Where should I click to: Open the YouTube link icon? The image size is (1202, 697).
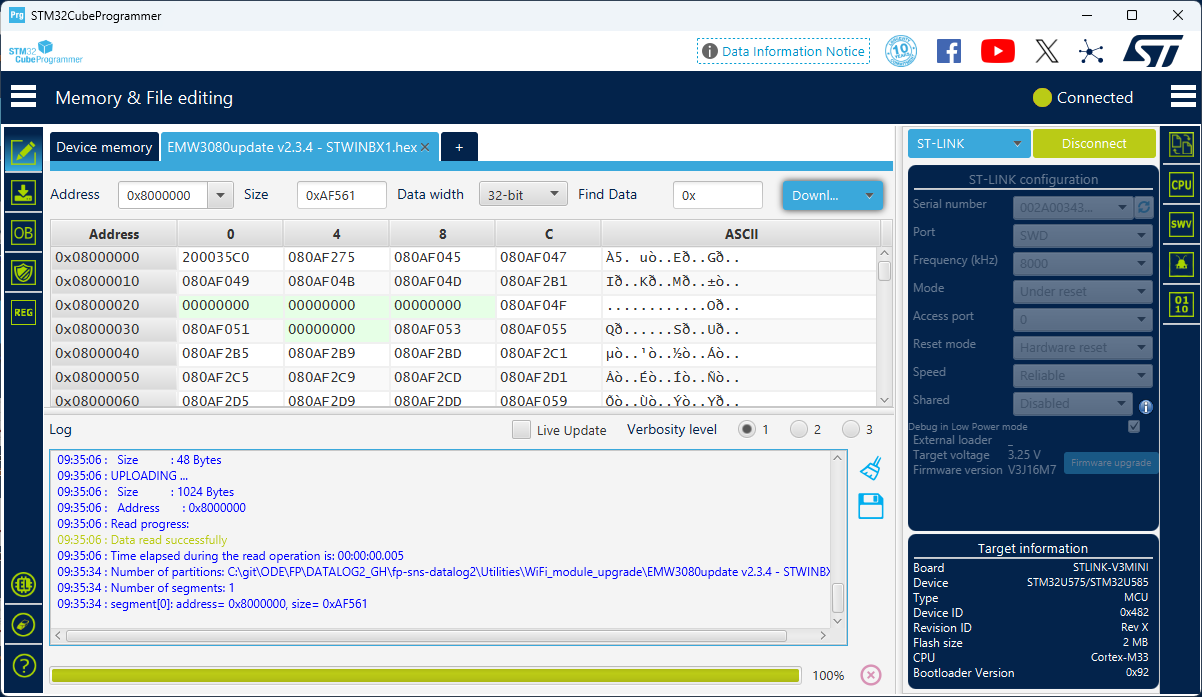[x=997, y=51]
